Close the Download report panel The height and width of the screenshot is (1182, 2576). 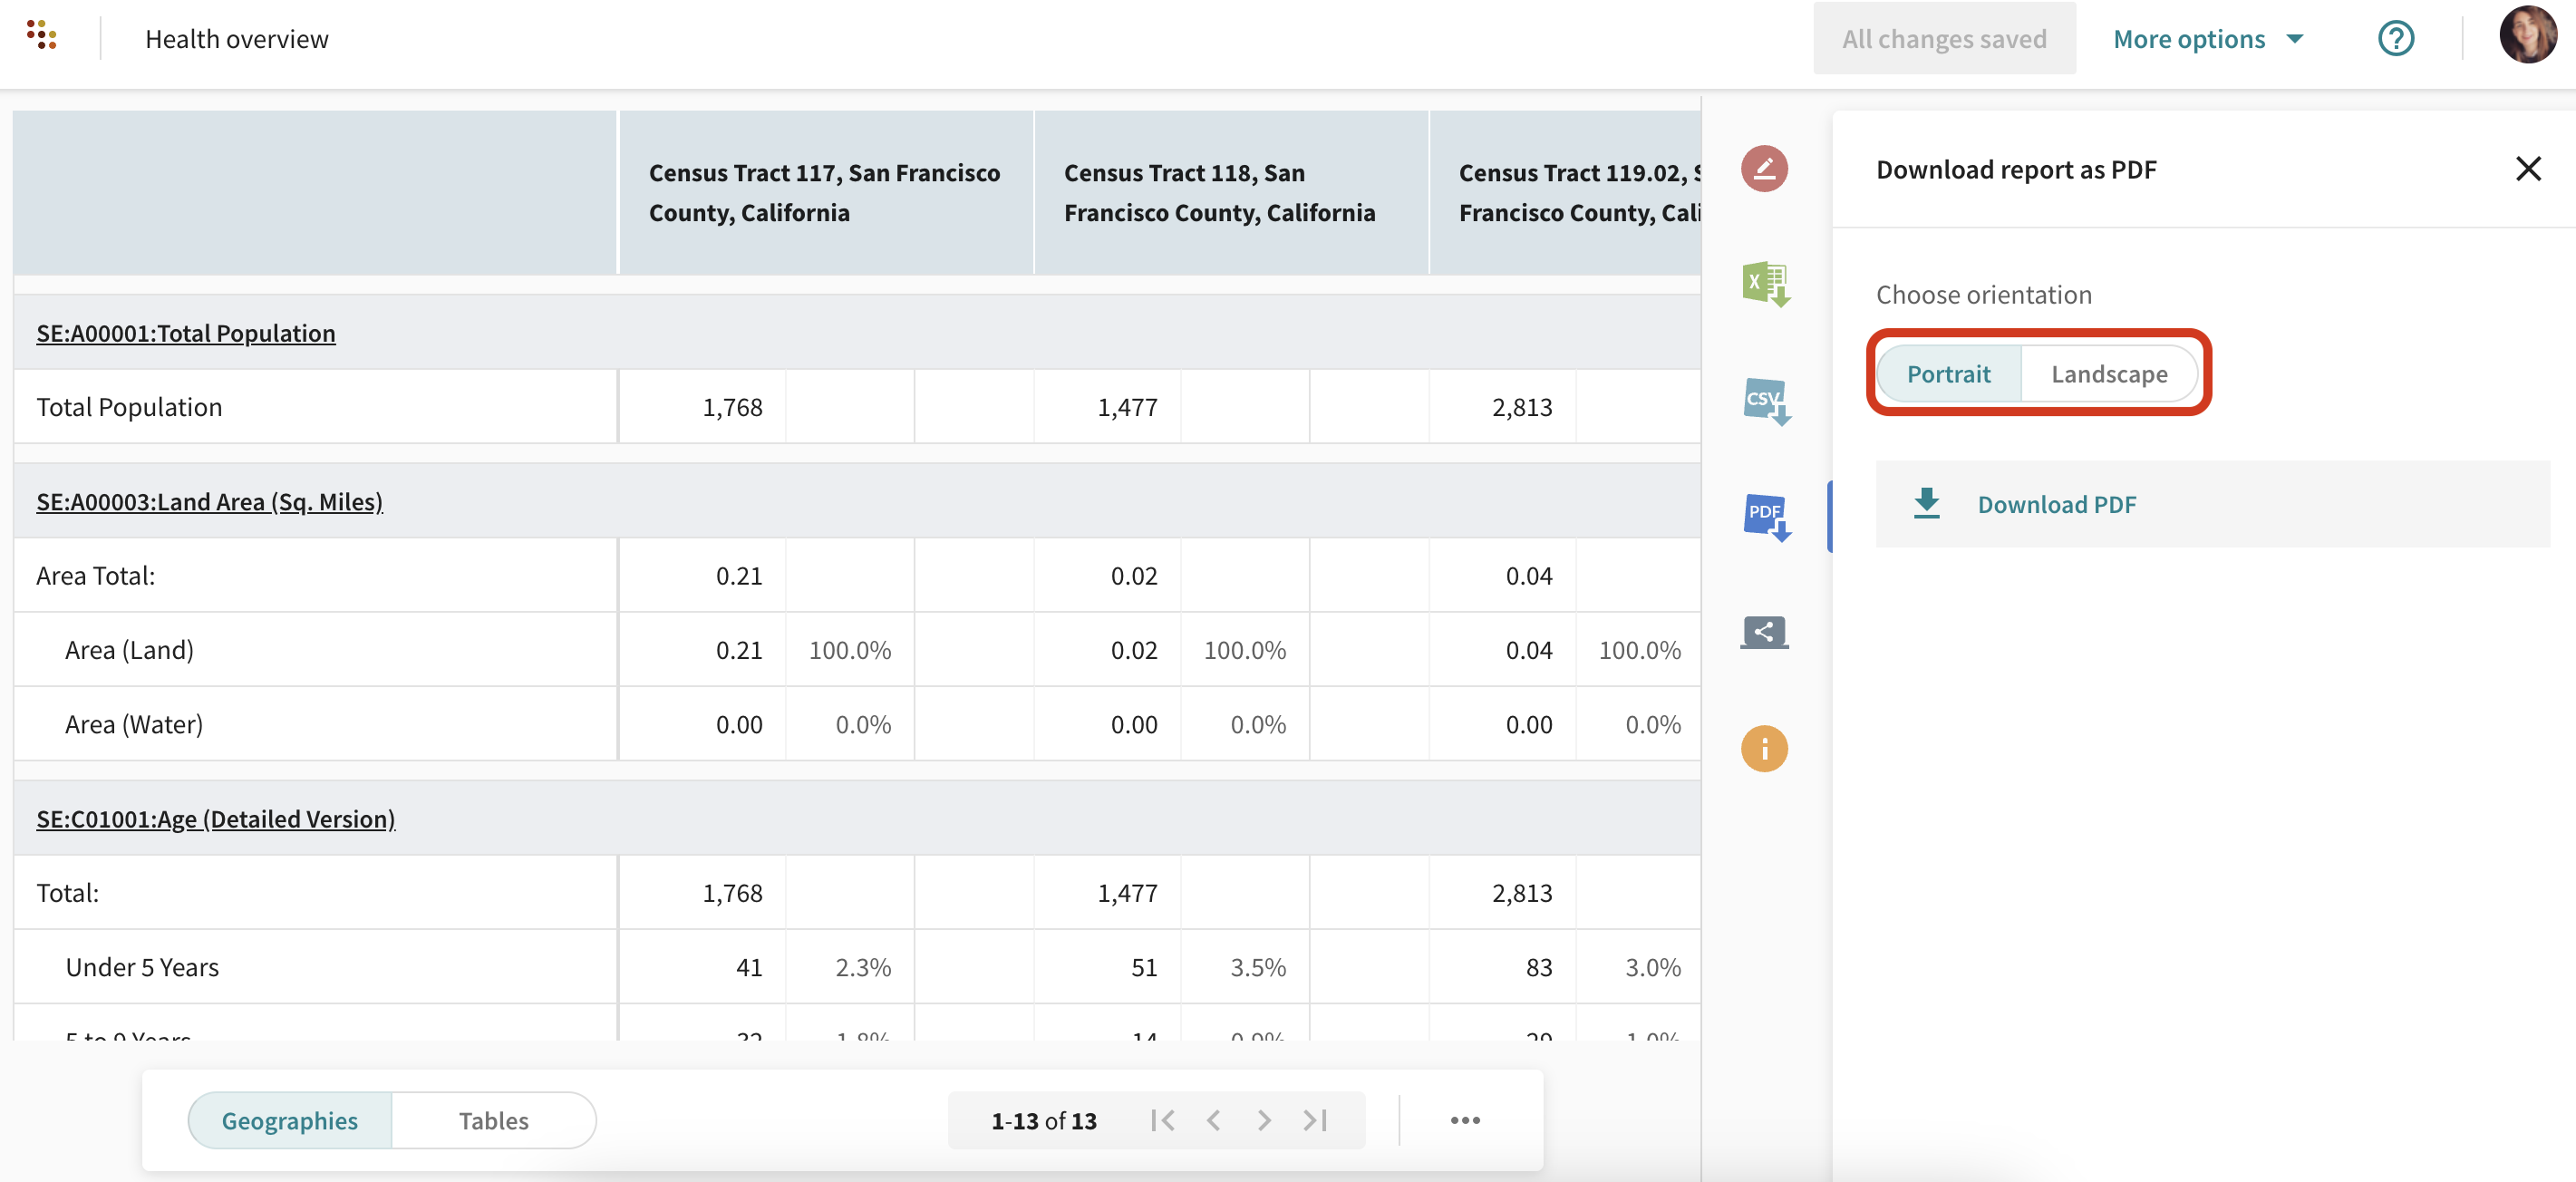[2527, 169]
